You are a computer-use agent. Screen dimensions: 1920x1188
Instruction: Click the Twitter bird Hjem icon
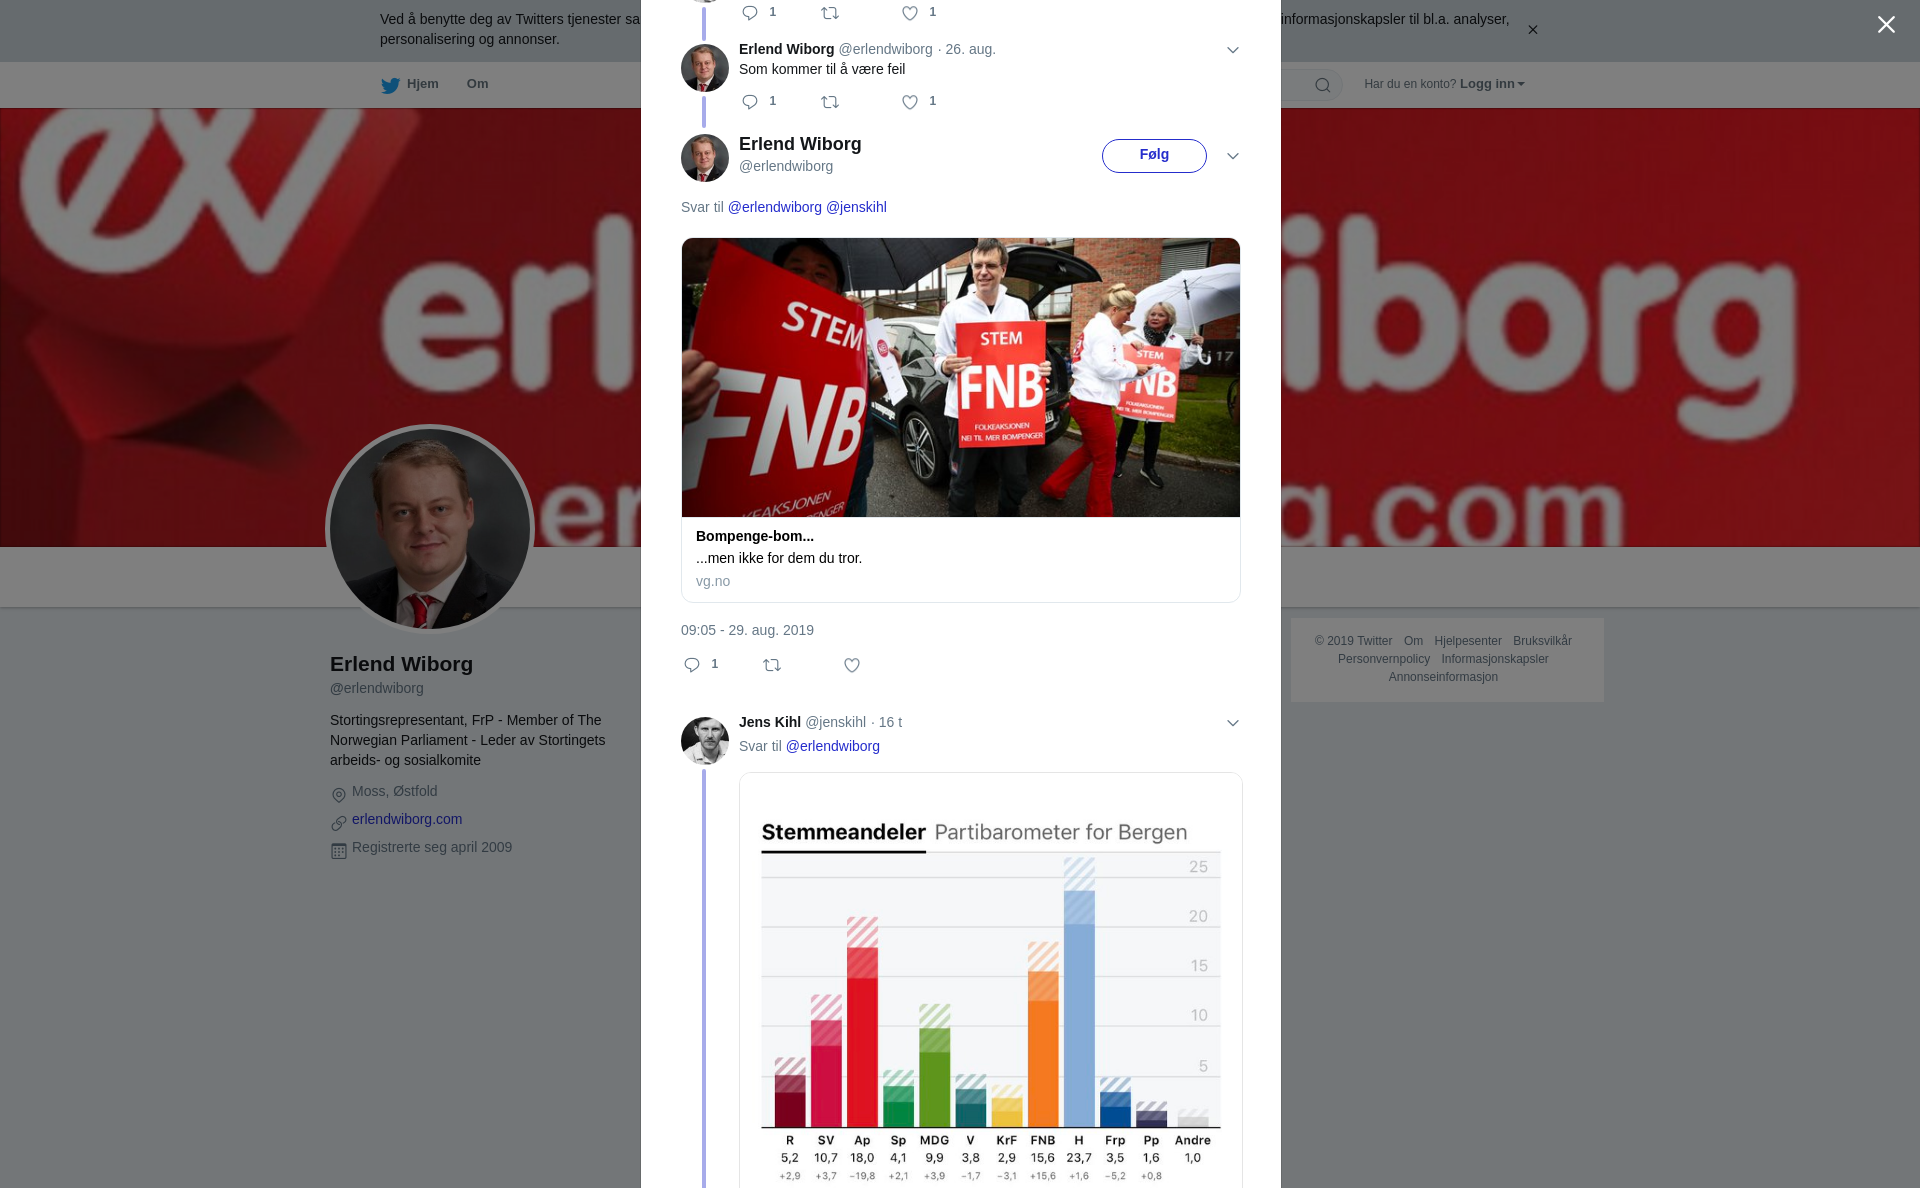tap(390, 85)
